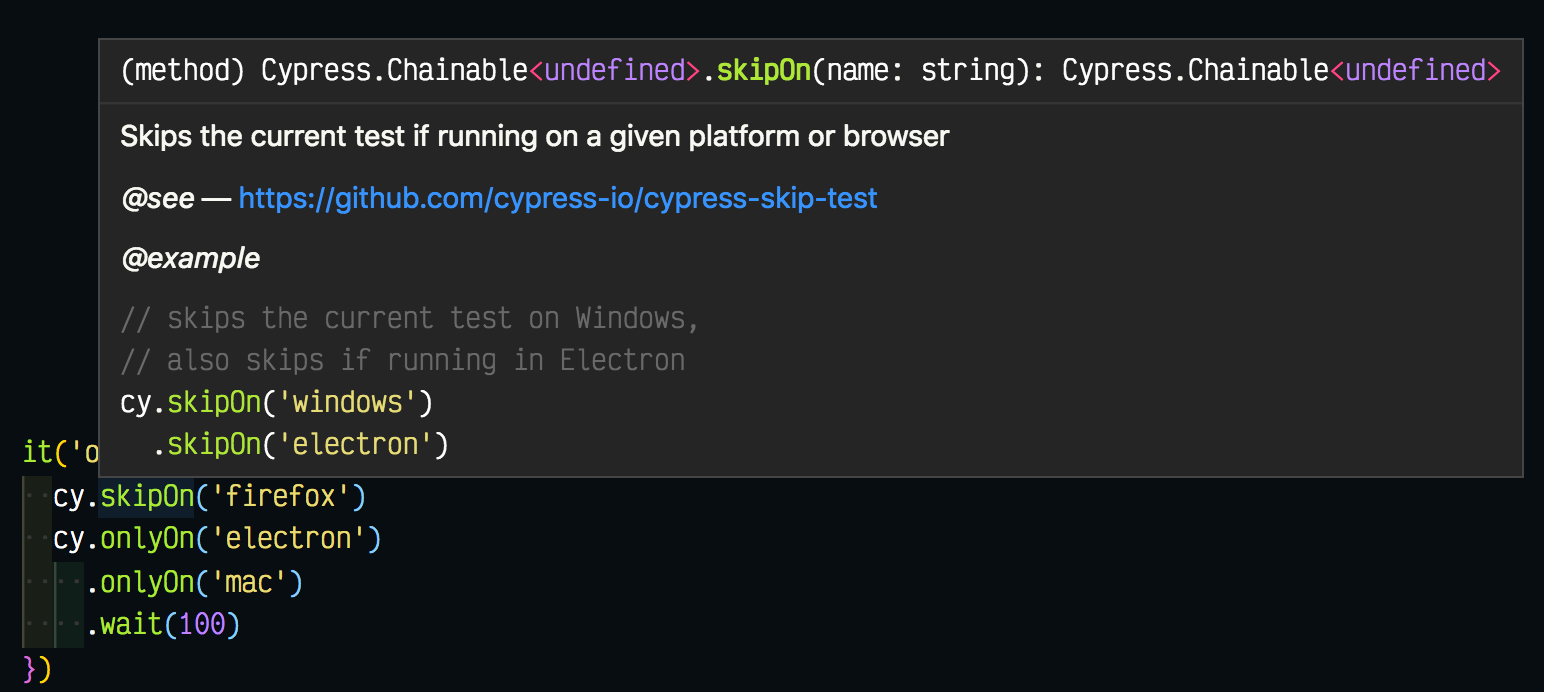Click the 'mac' string in .onlyOn
This screenshot has height=692, width=1544.
coord(249,582)
